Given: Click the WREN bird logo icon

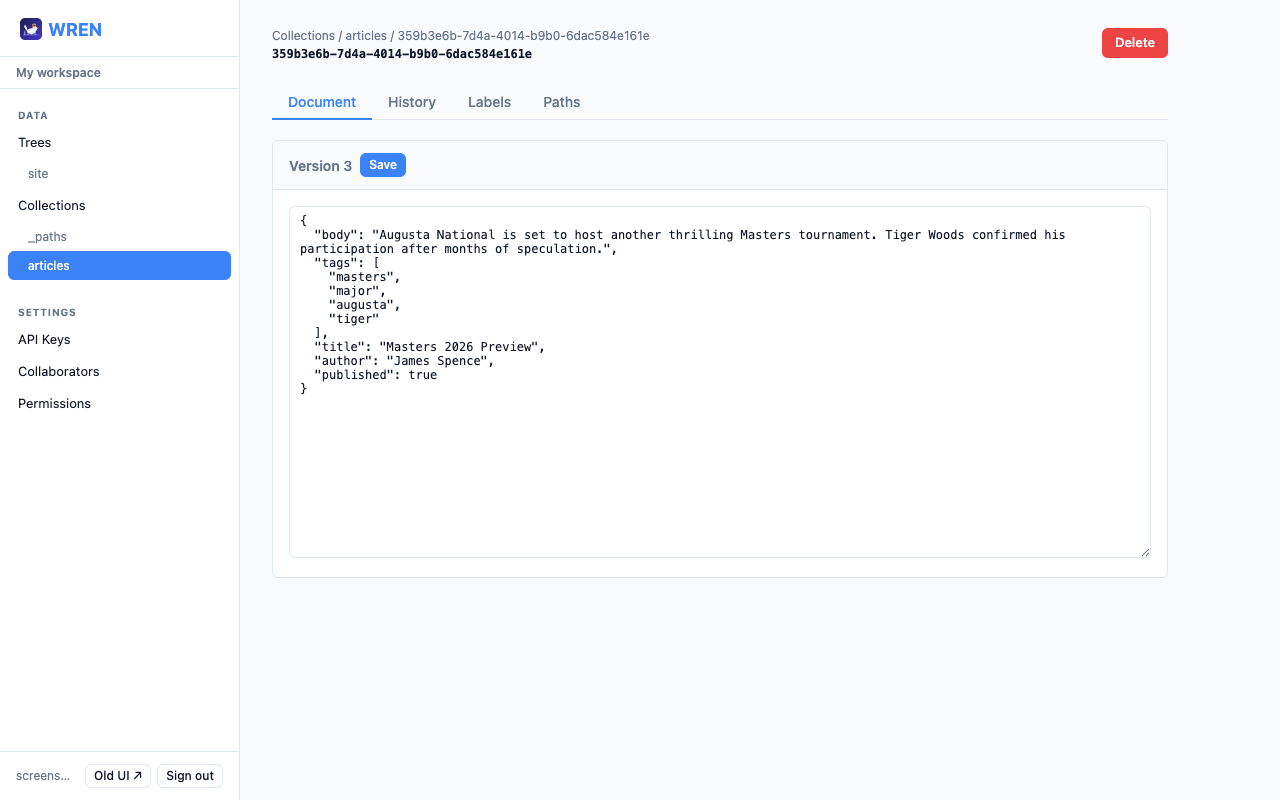Looking at the screenshot, I should tap(30, 29).
